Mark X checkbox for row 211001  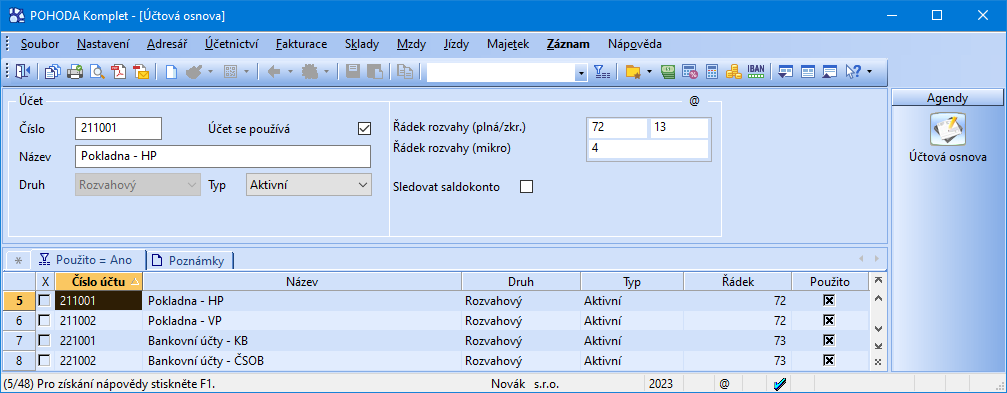[x=44, y=300]
